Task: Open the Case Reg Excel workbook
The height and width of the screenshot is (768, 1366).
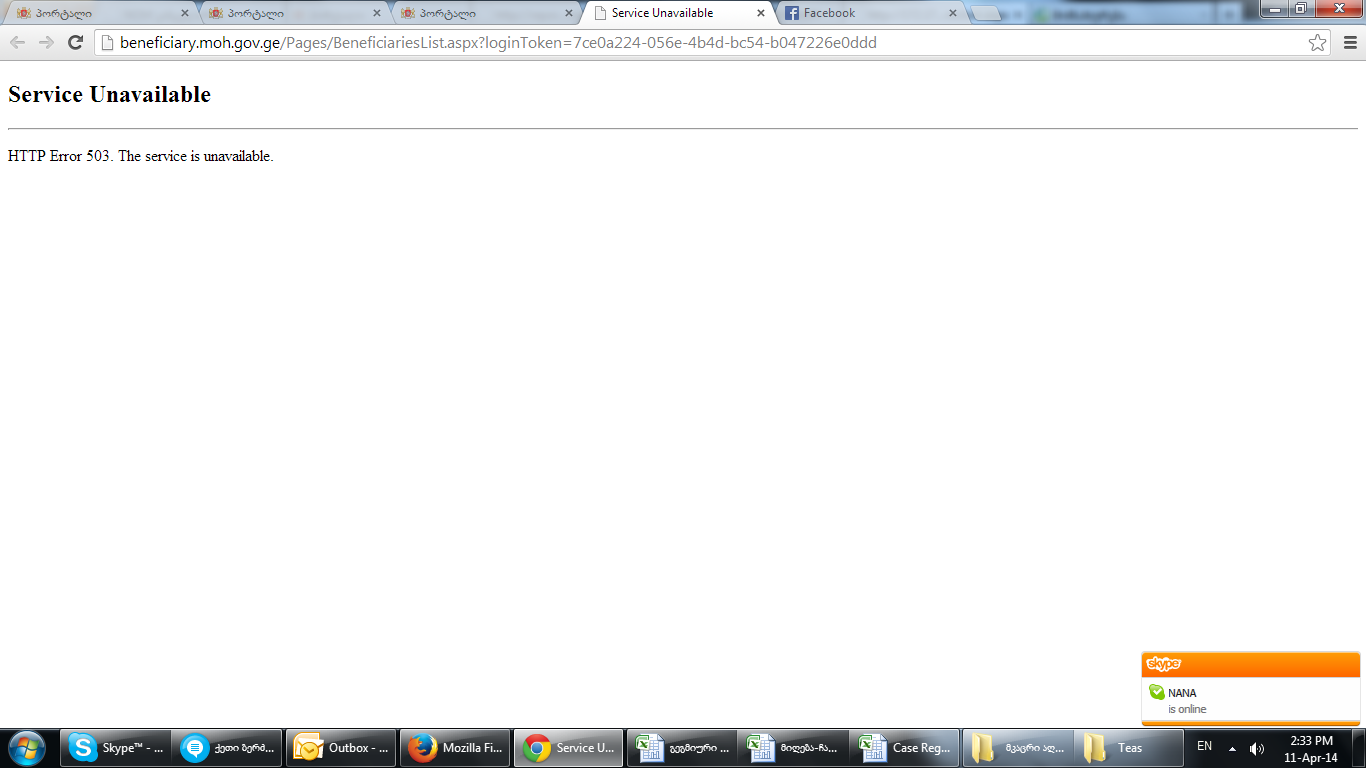Action: pyautogui.click(x=904, y=747)
